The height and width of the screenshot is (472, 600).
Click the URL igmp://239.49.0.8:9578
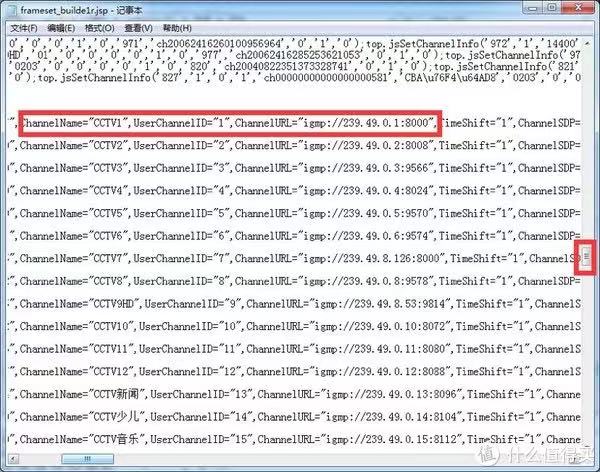[365, 281]
